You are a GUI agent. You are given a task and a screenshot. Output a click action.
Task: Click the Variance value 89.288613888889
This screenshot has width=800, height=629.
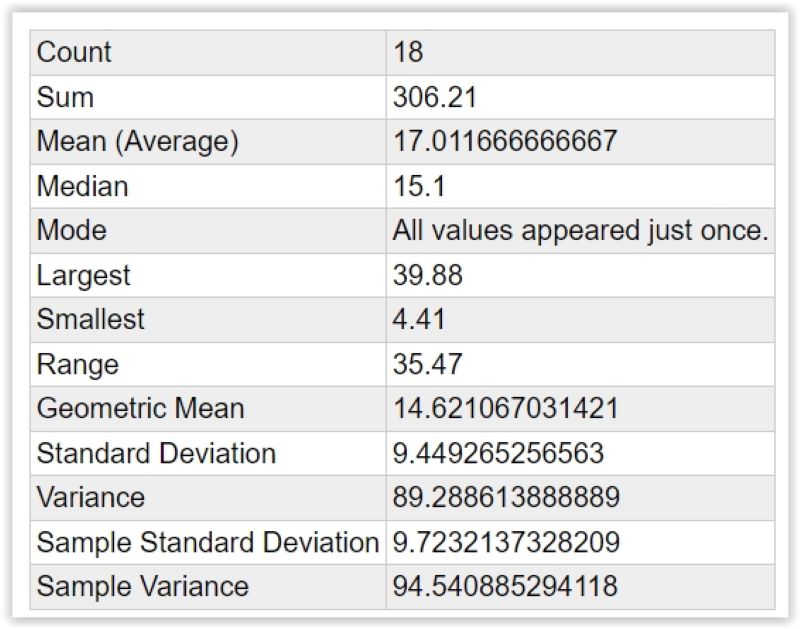(x=506, y=497)
